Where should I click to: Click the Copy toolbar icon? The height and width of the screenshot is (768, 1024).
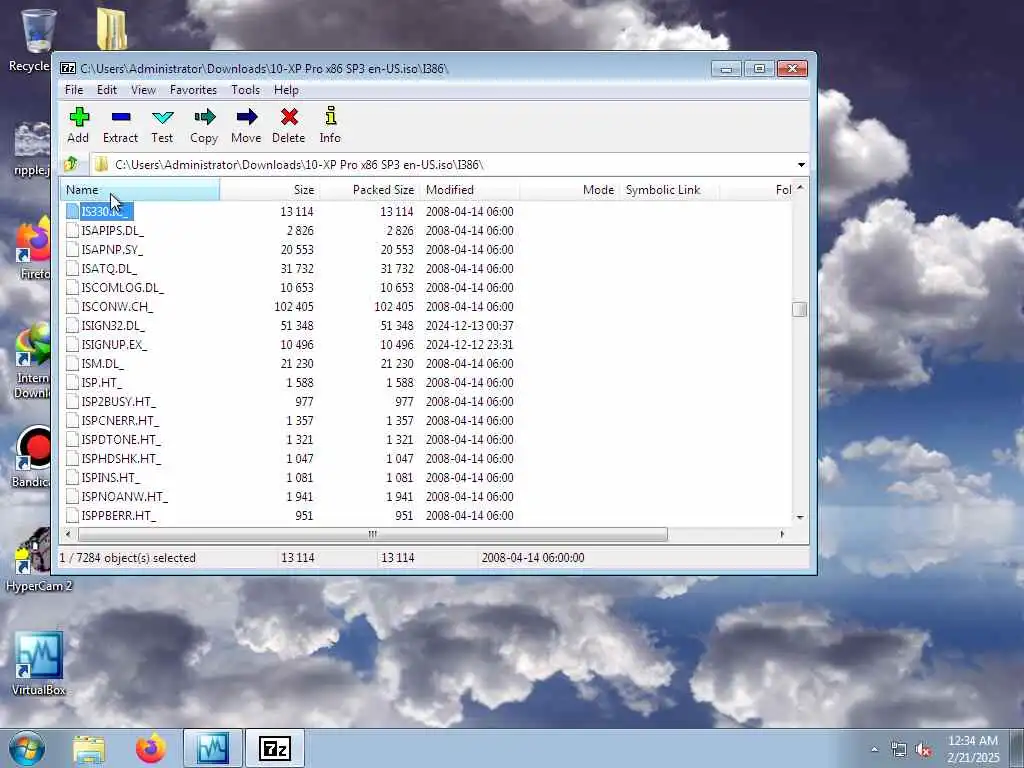pyautogui.click(x=204, y=117)
